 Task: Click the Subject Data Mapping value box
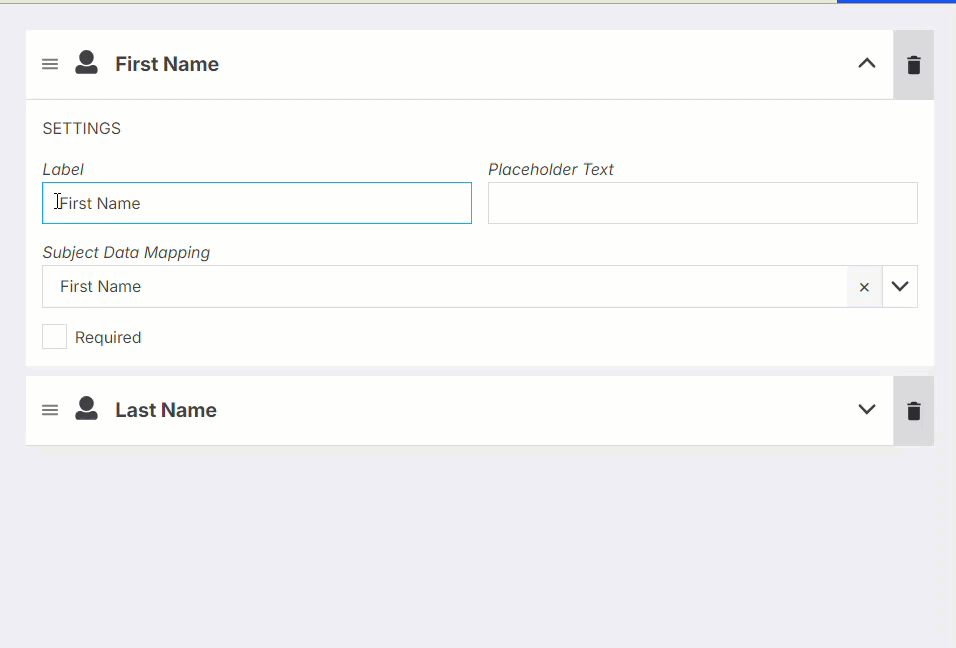[x=444, y=287]
